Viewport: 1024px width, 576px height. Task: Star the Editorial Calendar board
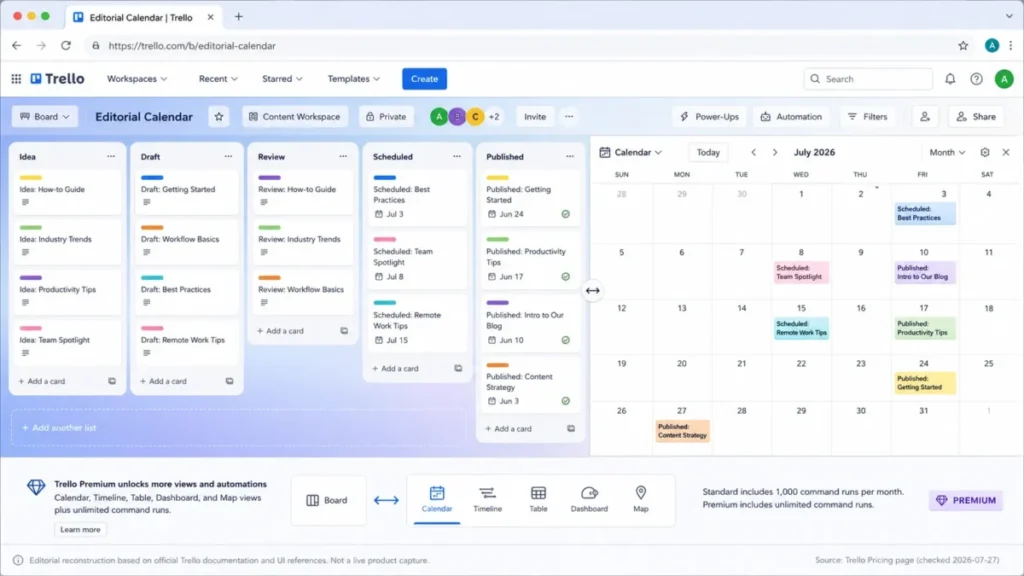[219, 116]
